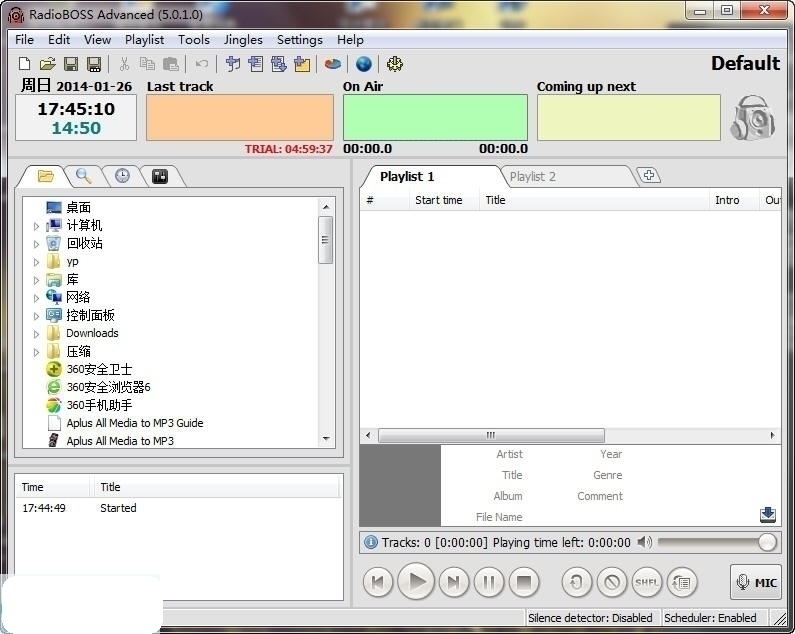This screenshot has width=795, height=634.
Task: Expand the Downloads folder node
Action: (37, 334)
